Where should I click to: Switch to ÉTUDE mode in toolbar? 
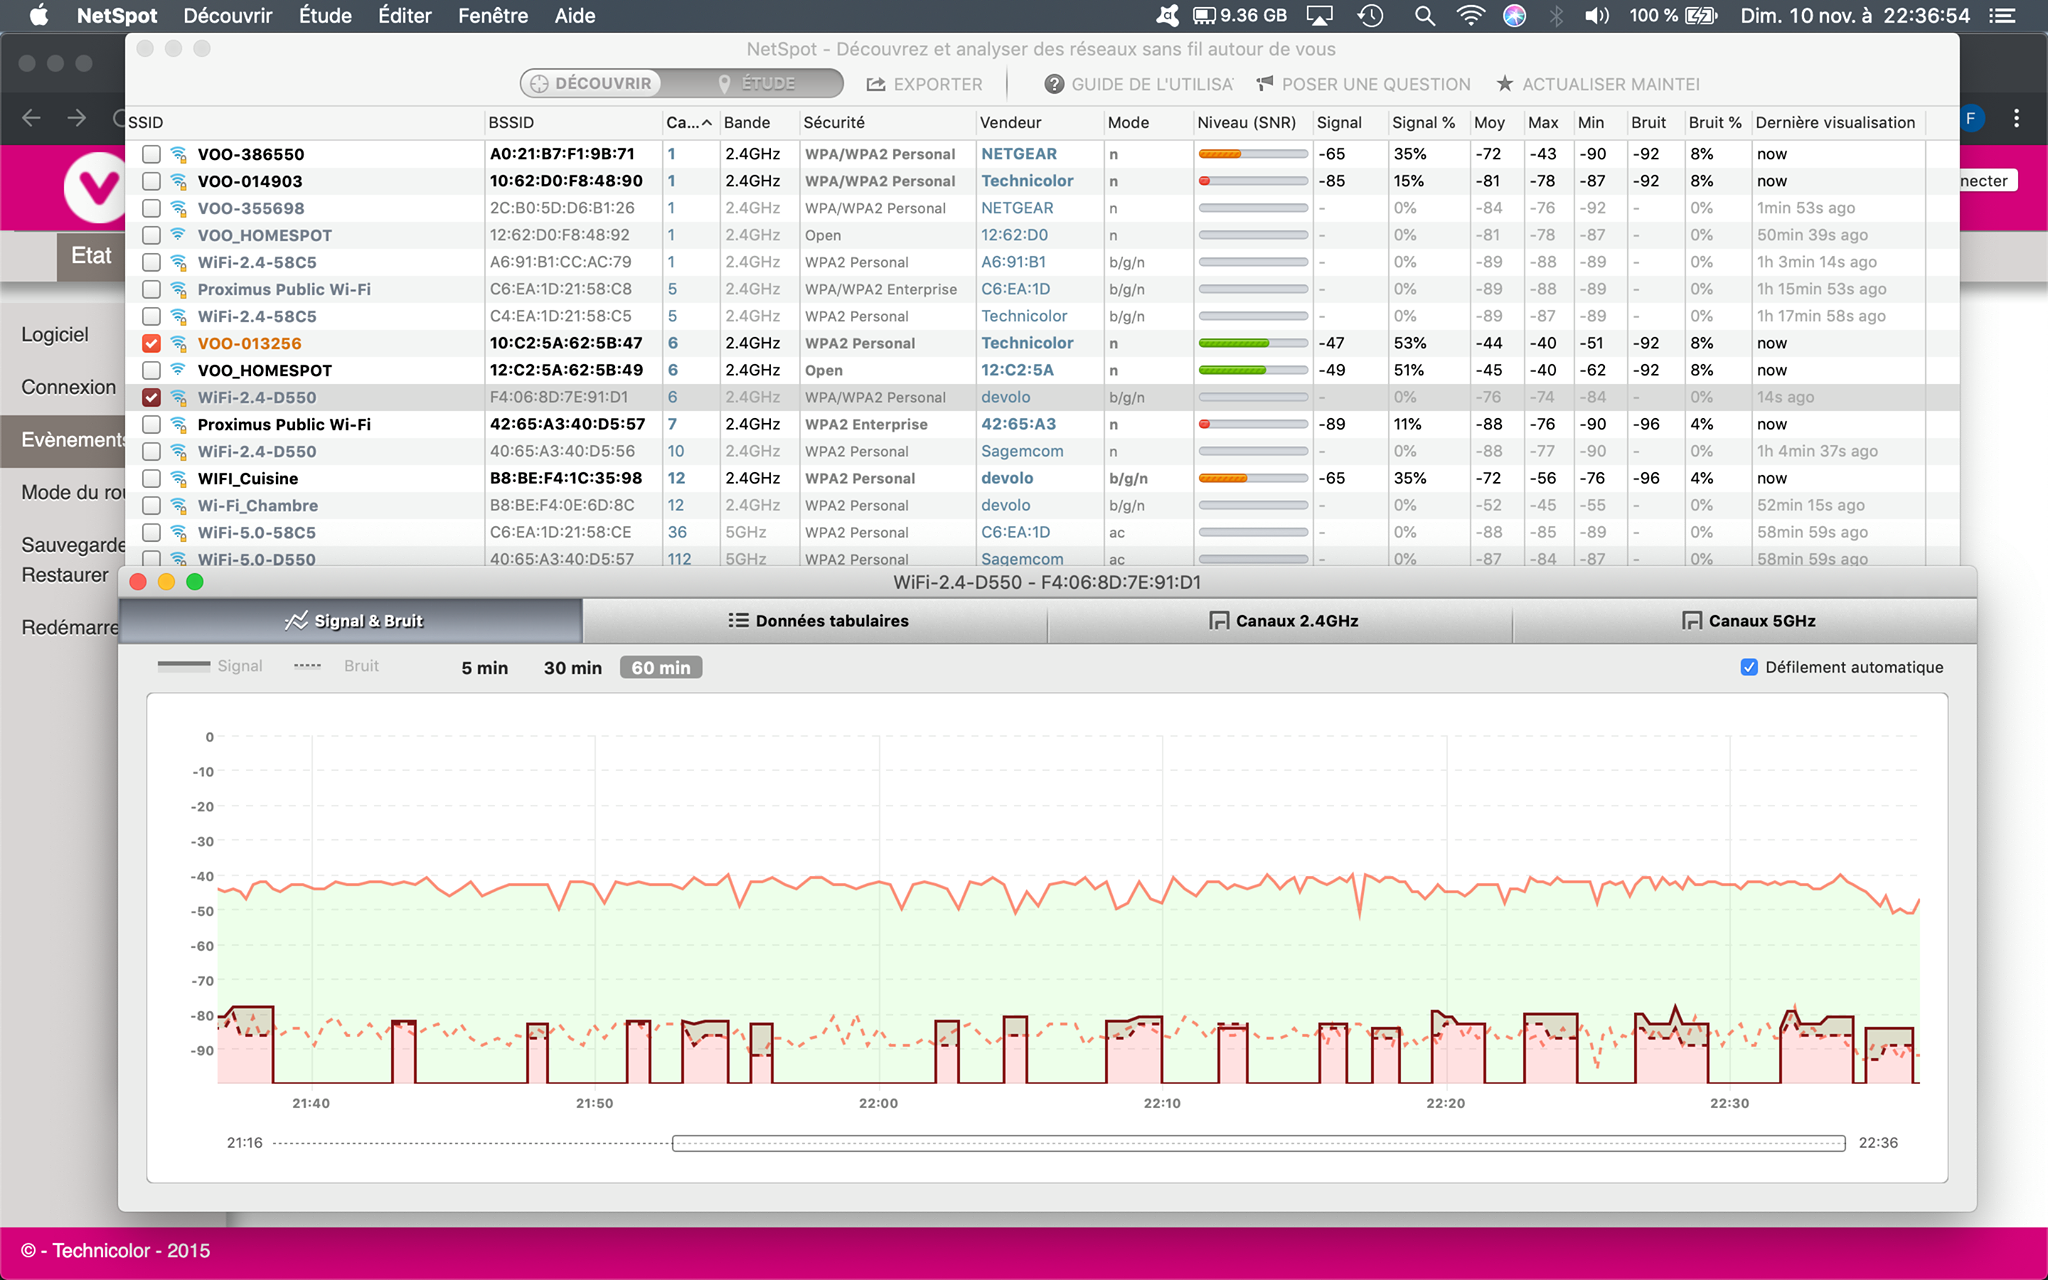[758, 83]
